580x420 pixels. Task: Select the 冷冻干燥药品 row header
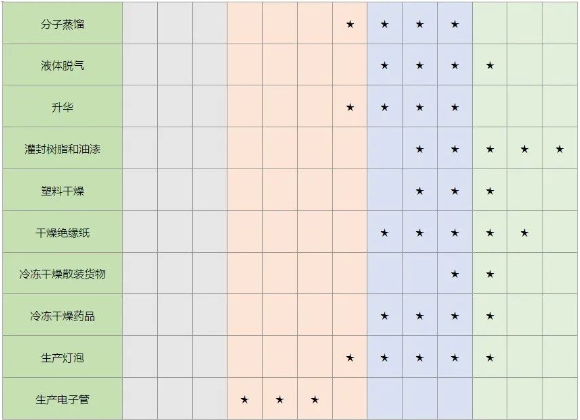(x=63, y=315)
